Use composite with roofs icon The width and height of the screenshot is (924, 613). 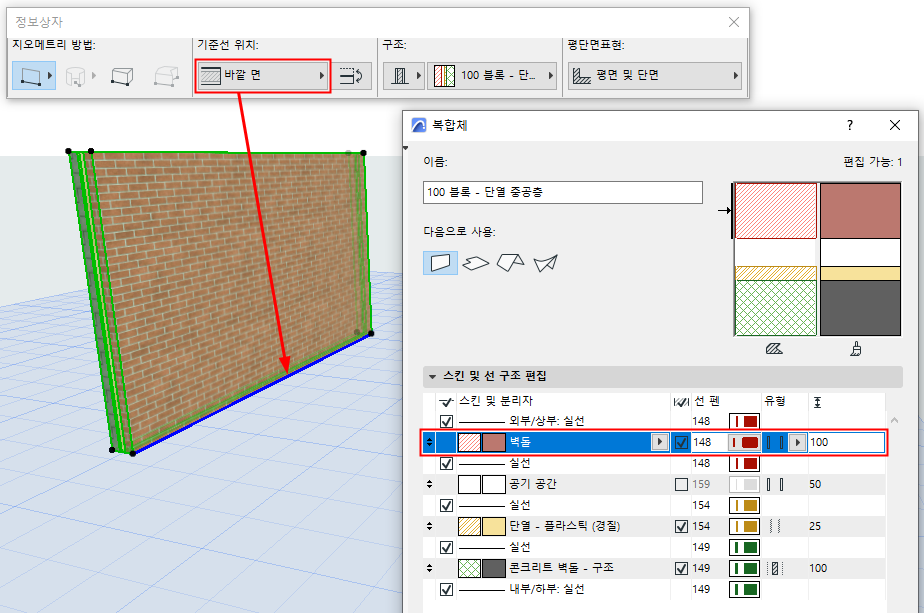coord(510,263)
